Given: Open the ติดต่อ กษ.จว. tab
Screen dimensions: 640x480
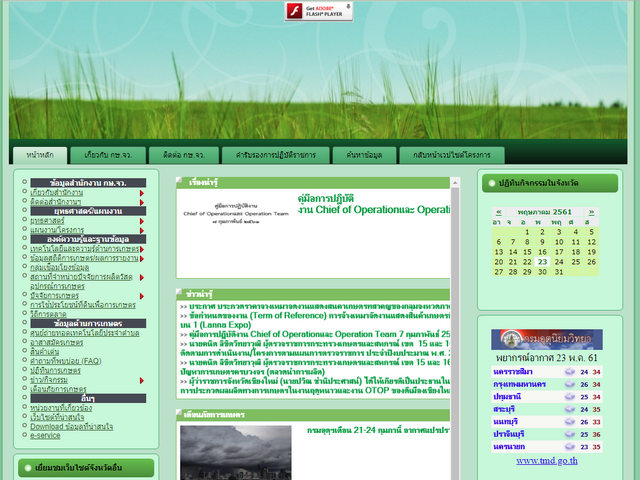Looking at the screenshot, I should [184, 155].
